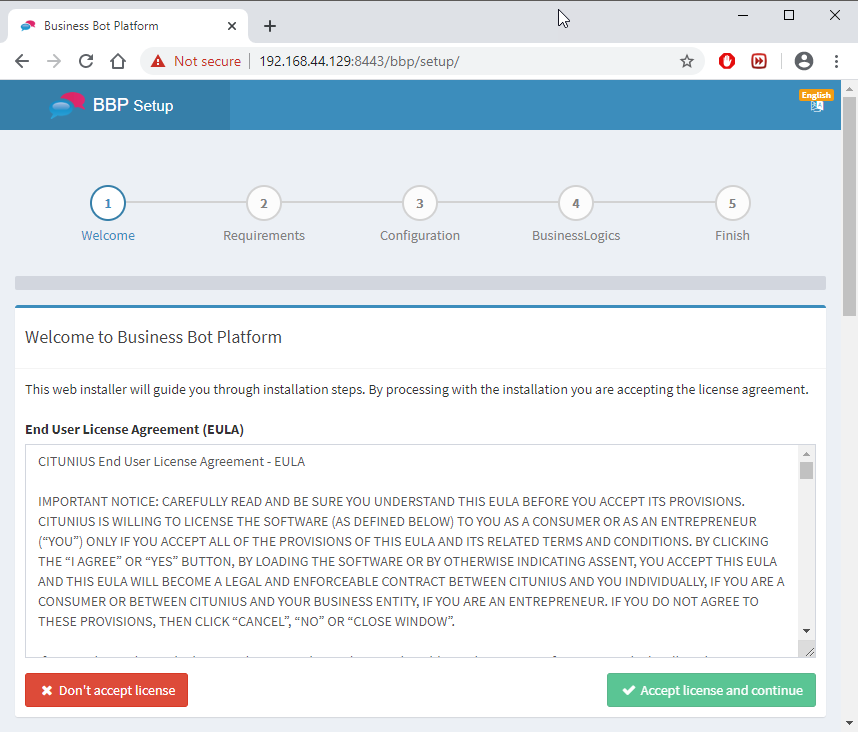Screen dimensions: 858x732
Task: Click the browser forward arrow
Action: (54, 61)
